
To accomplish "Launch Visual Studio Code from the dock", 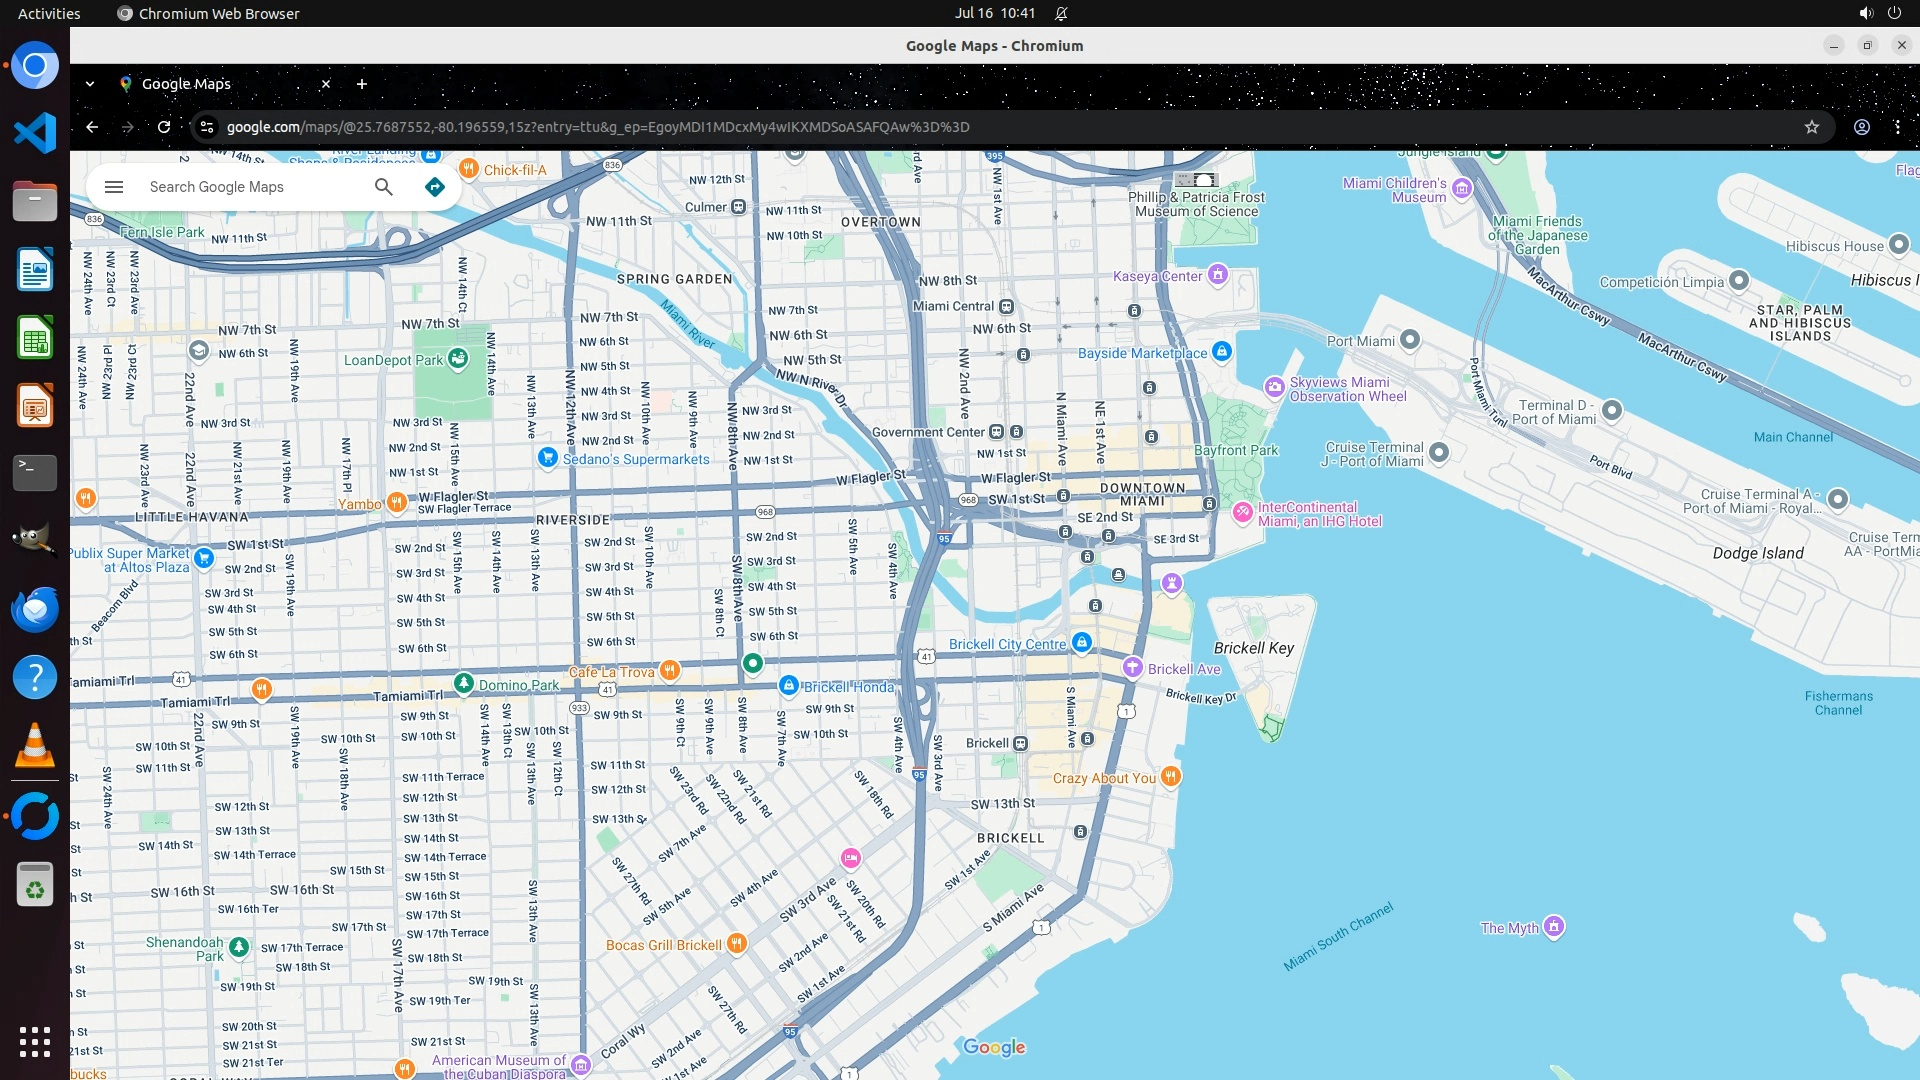I will click(x=35, y=133).
